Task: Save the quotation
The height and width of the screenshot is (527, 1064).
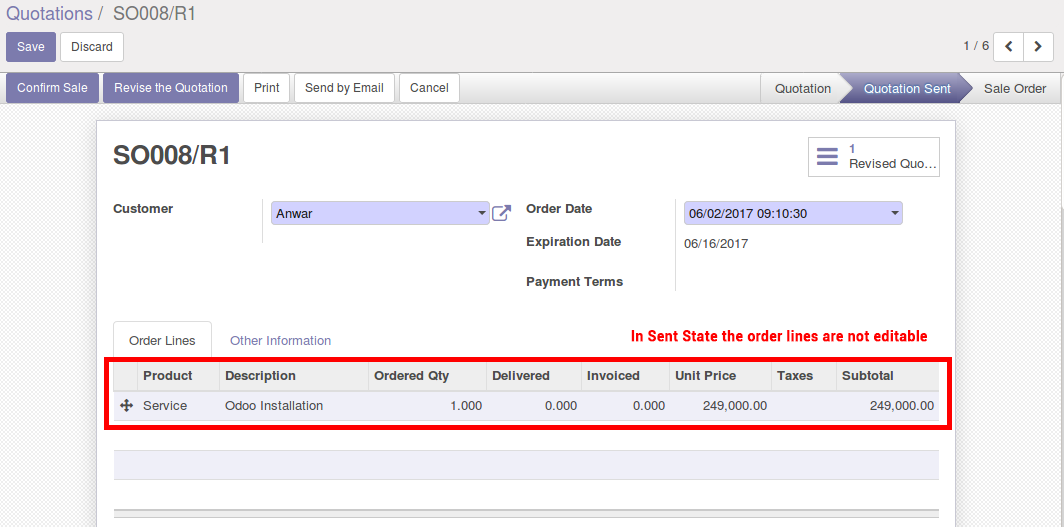Action: 31,47
